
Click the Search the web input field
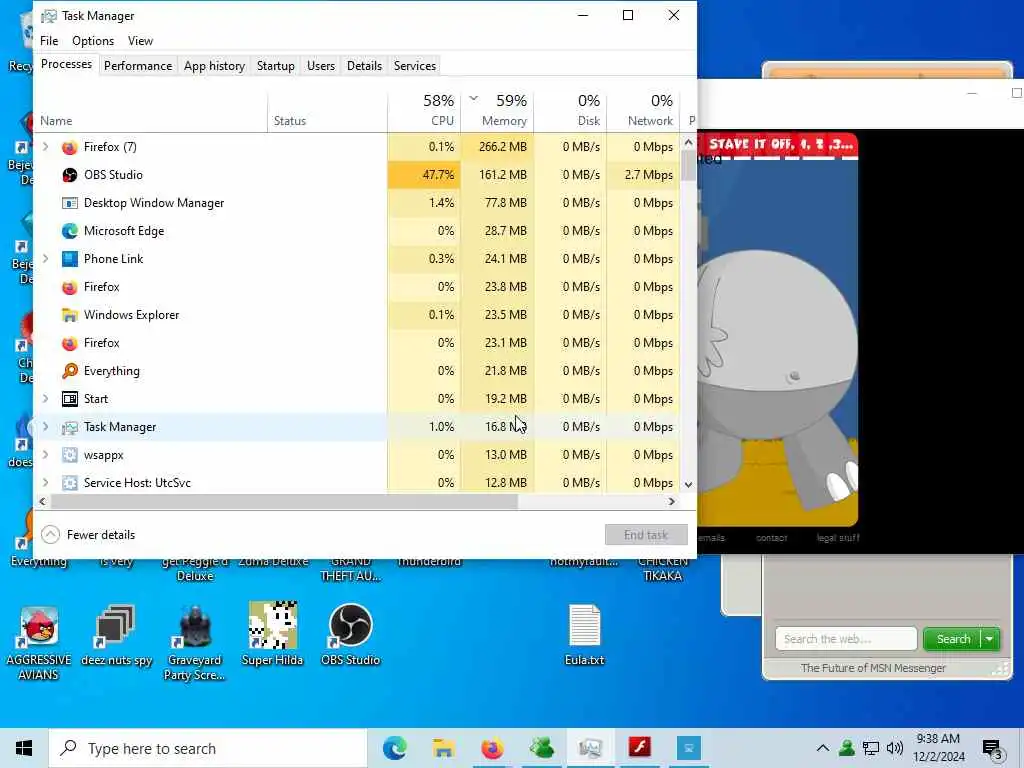(x=846, y=639)
